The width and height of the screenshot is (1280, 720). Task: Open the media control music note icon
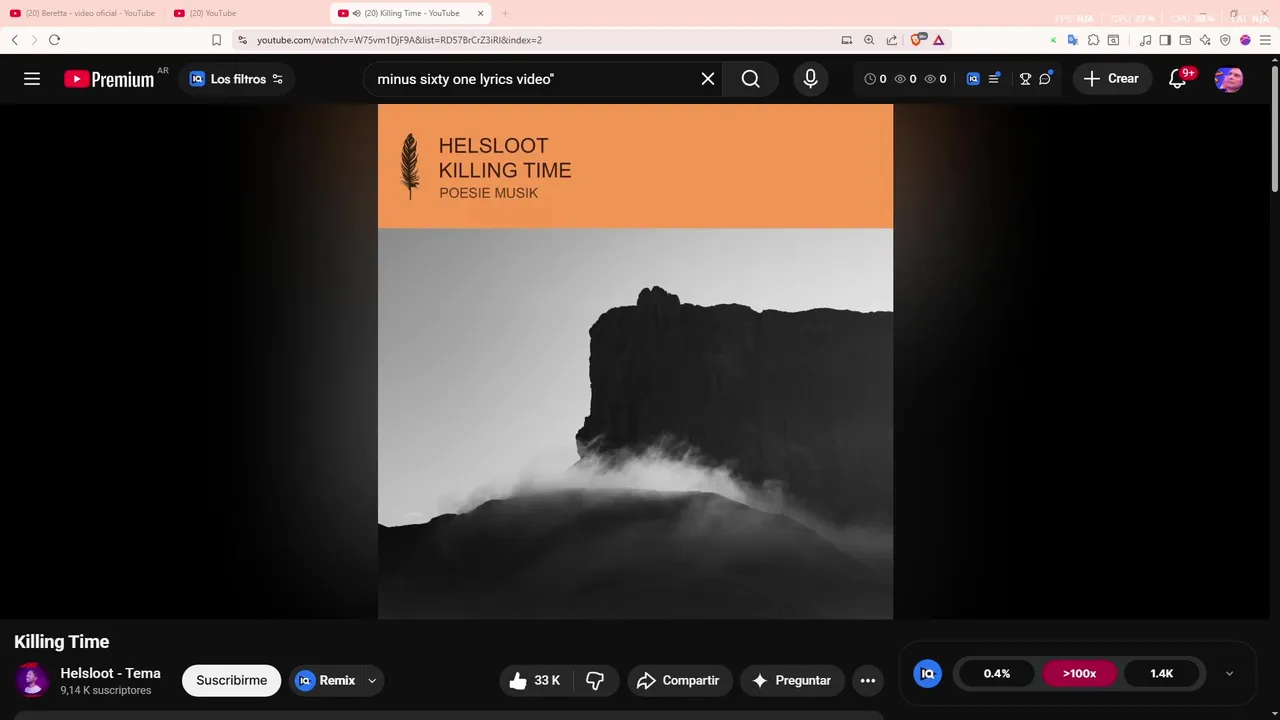[x=1145, y=40]
